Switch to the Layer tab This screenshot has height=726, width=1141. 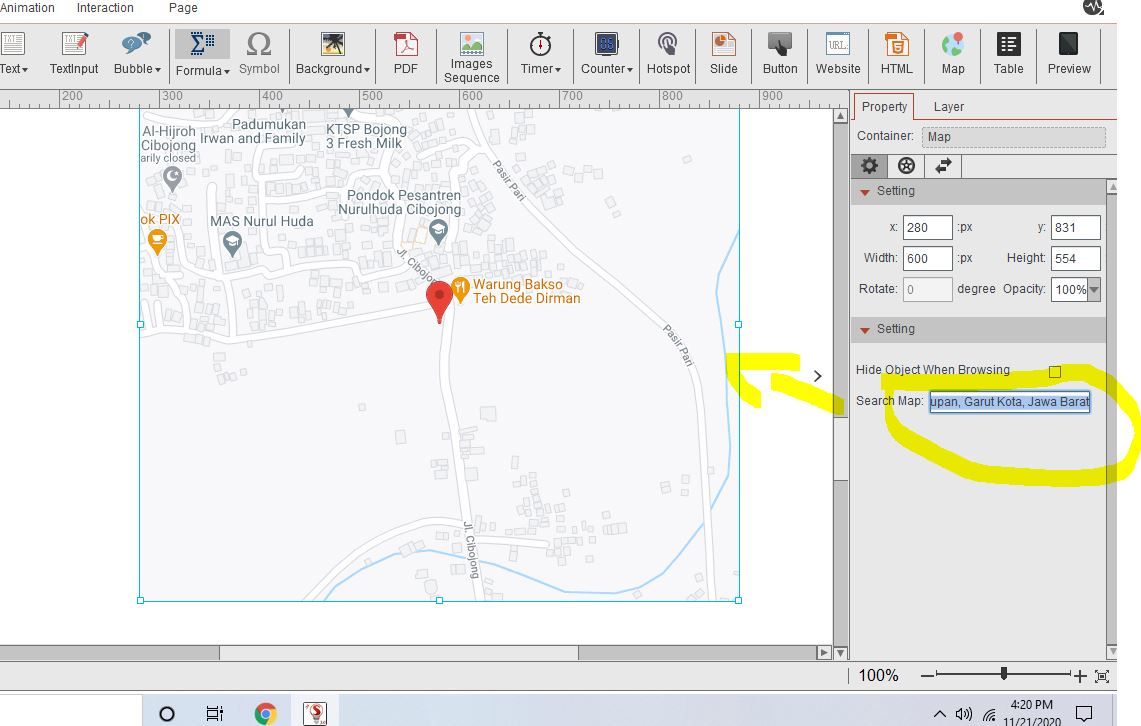tap(948, 107)
